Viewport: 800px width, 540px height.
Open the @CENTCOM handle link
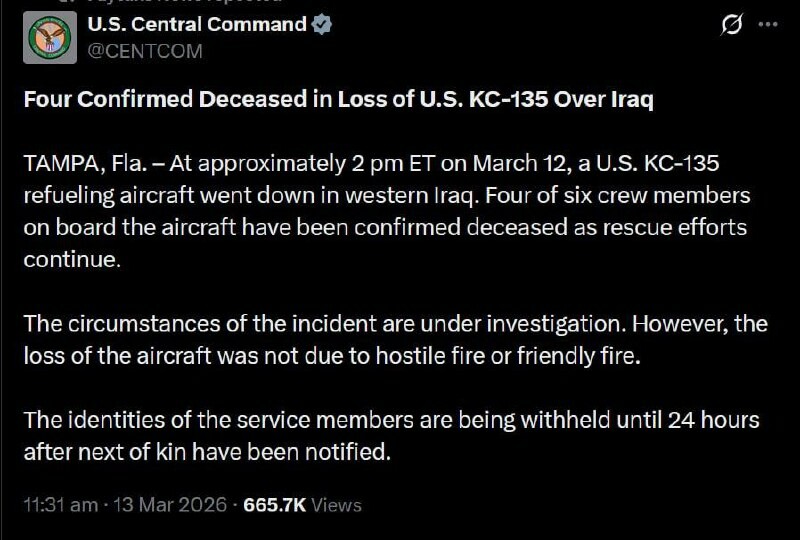pos(145,50)
